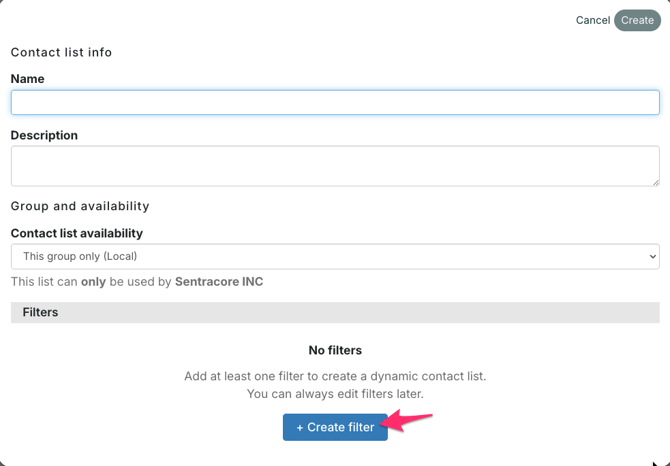The image size is (670, 466).
Task: Focus the Name input field
Action: click(x=335, y=102)
